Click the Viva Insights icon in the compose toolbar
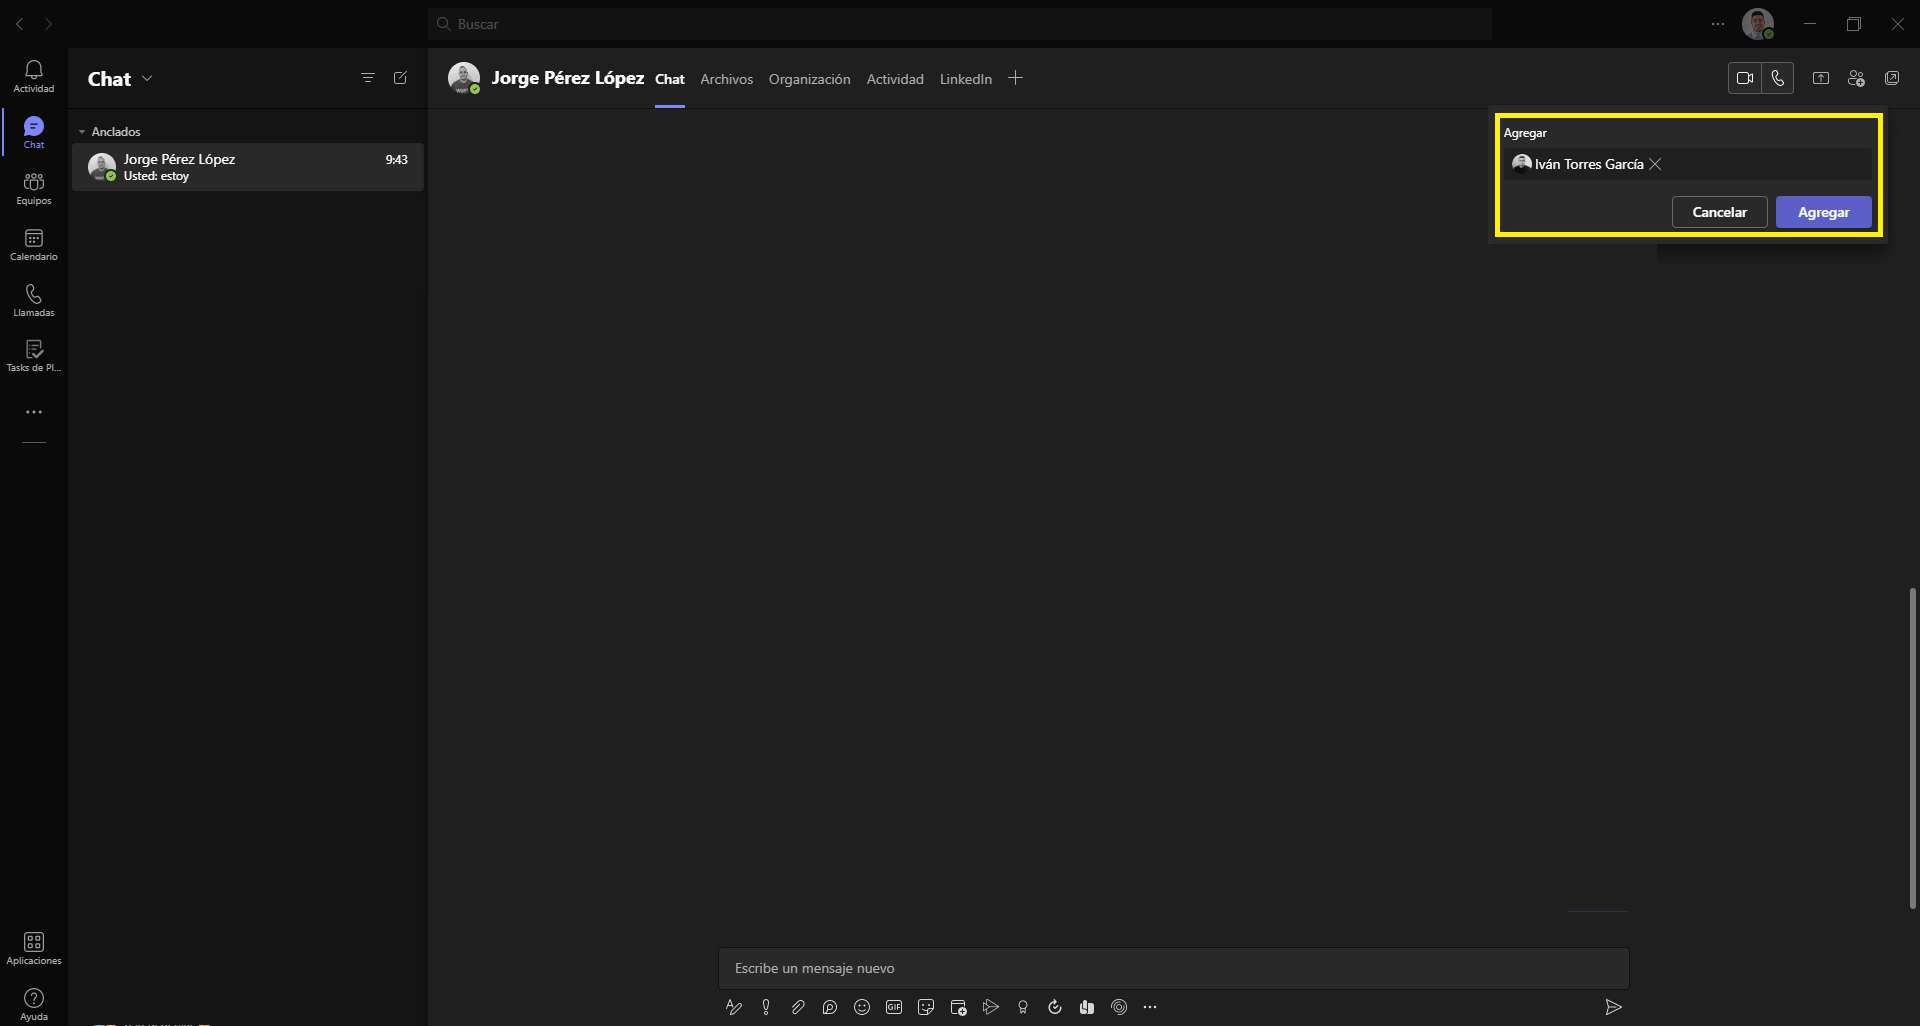This screenshot has width=1920, height=1026. pos(1119,1007)
